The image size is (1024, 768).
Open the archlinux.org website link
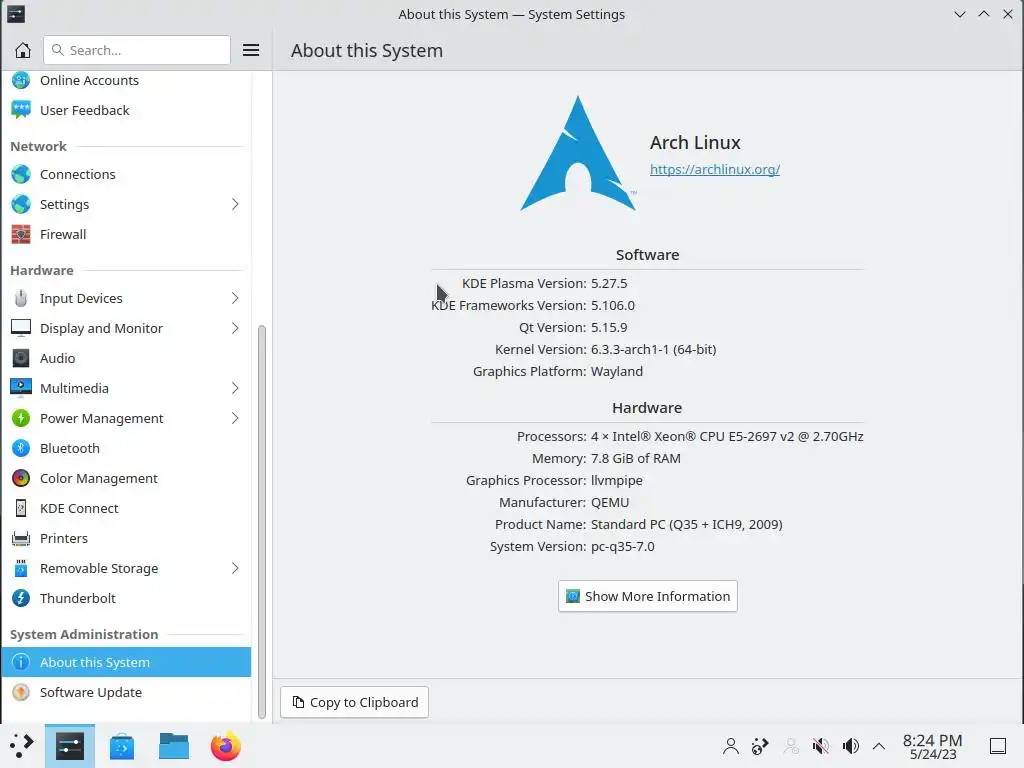[x=714, y=169]
